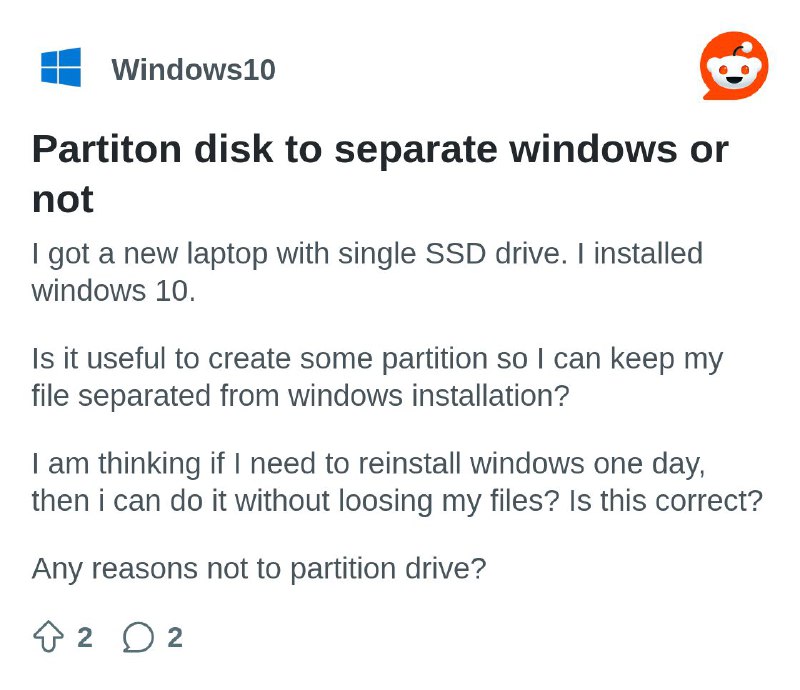Click the word 'Partiton' in the title

click(x=107, y=150)
